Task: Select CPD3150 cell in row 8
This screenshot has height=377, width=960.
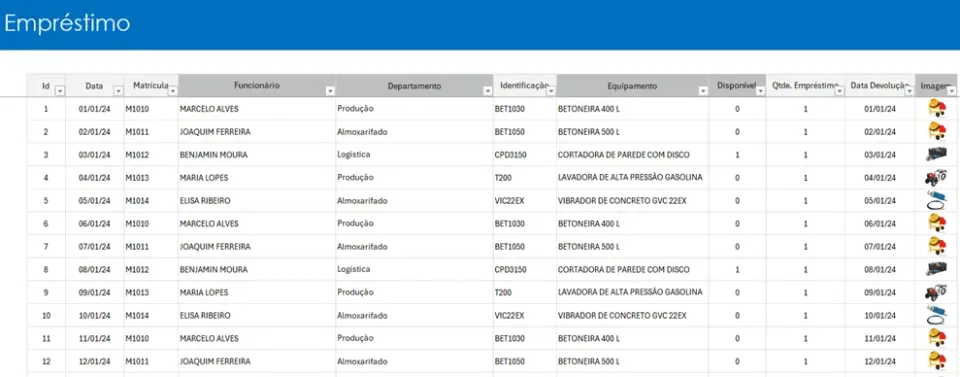Action: pos(525,270)
